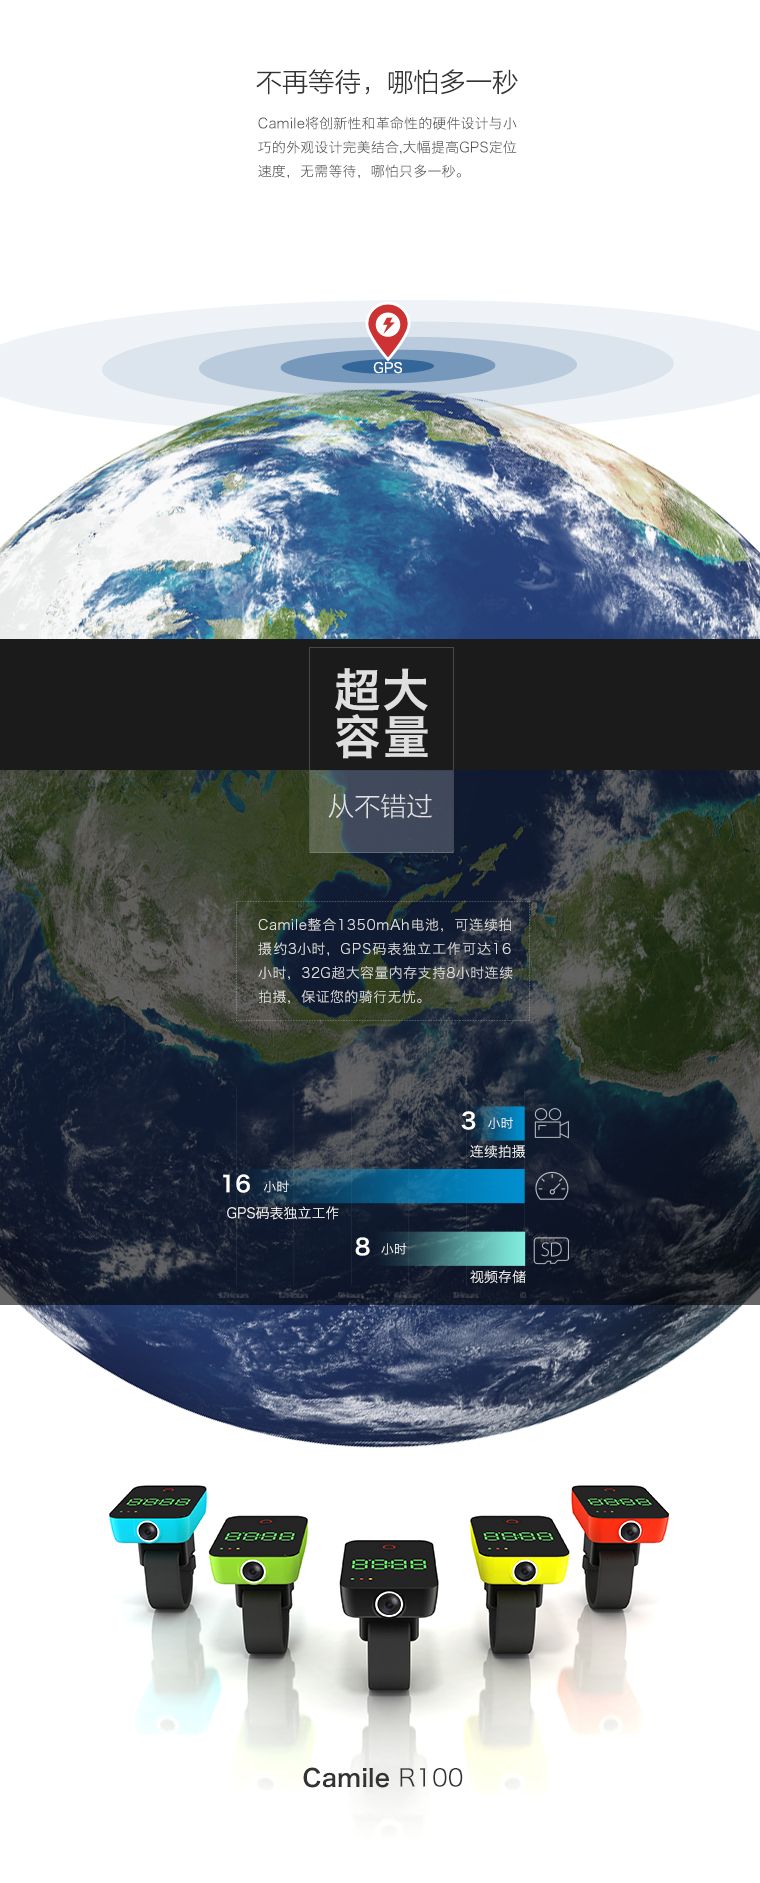This screenshot has width=760, height=1883.
Task: Click the 视频存储 label
Action: tap(497, 1277)
